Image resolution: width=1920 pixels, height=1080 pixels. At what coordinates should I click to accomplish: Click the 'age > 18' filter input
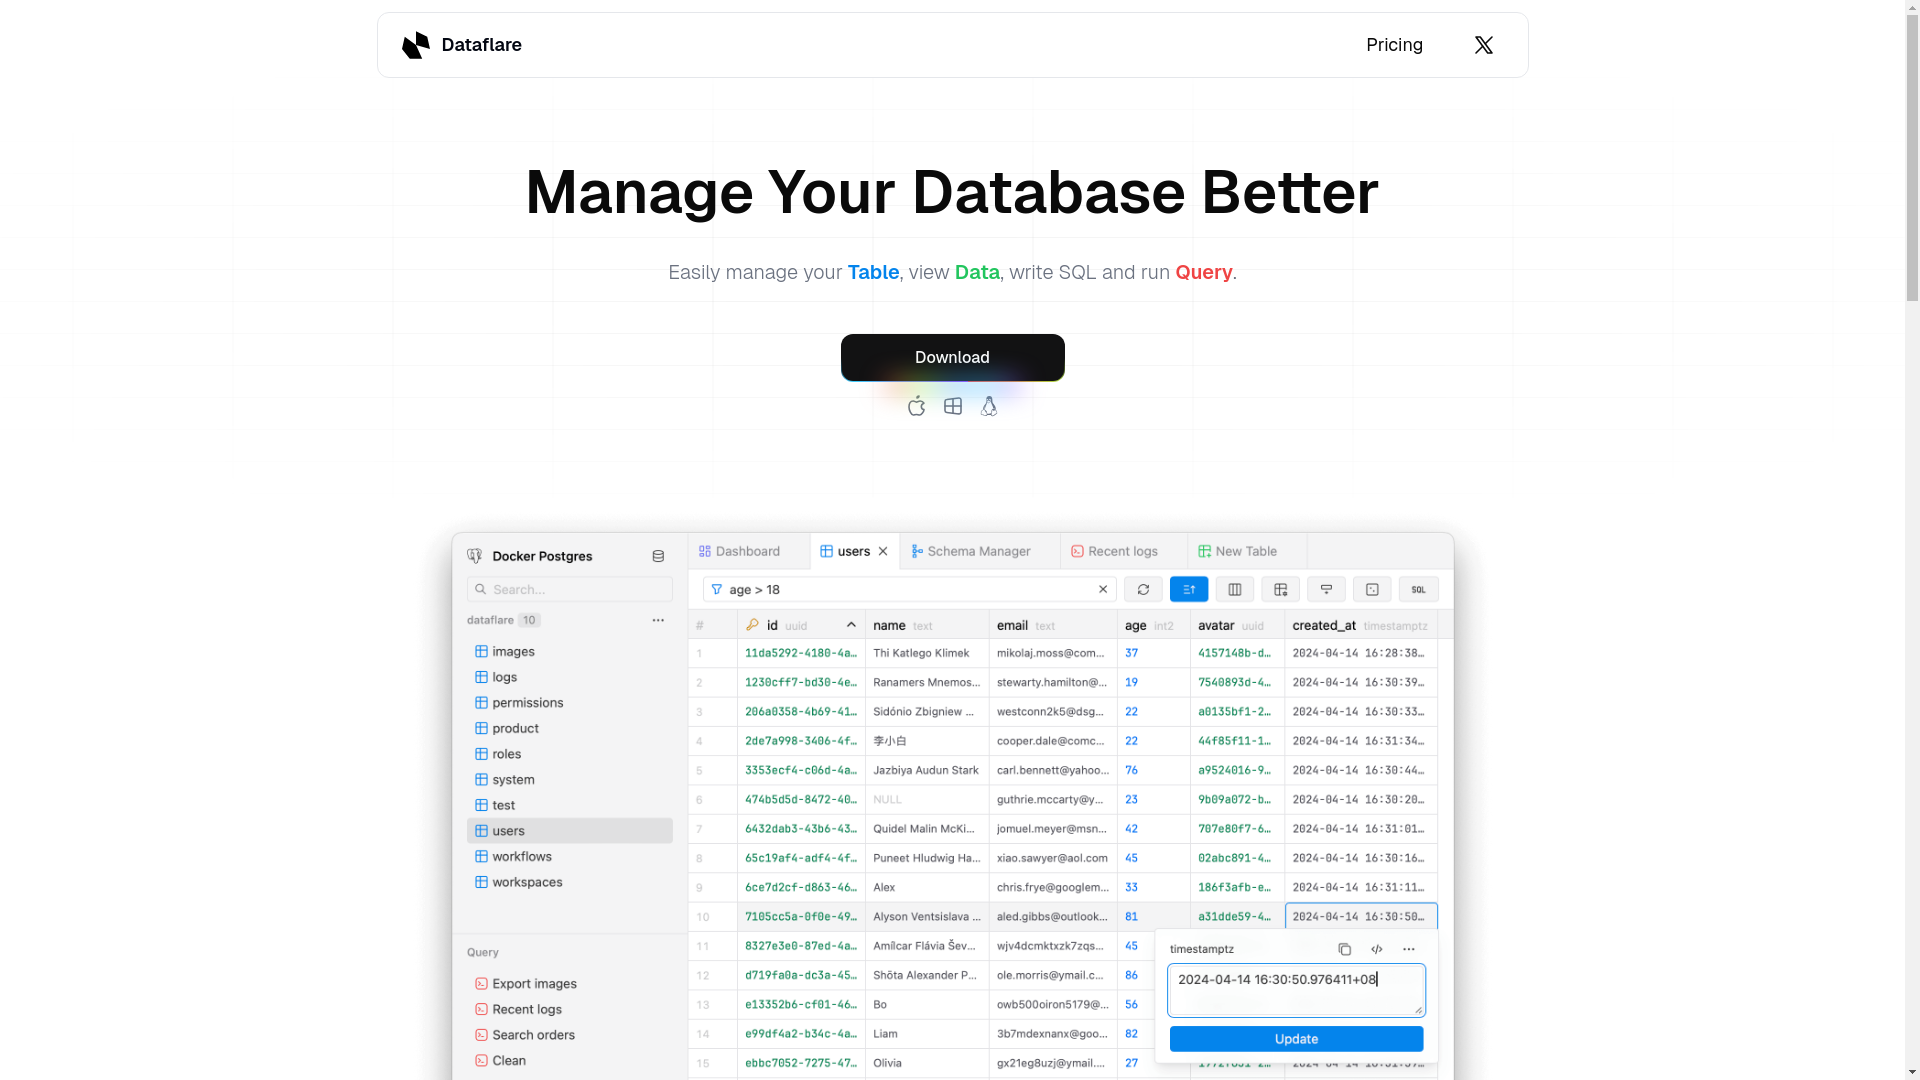point(907,590)
